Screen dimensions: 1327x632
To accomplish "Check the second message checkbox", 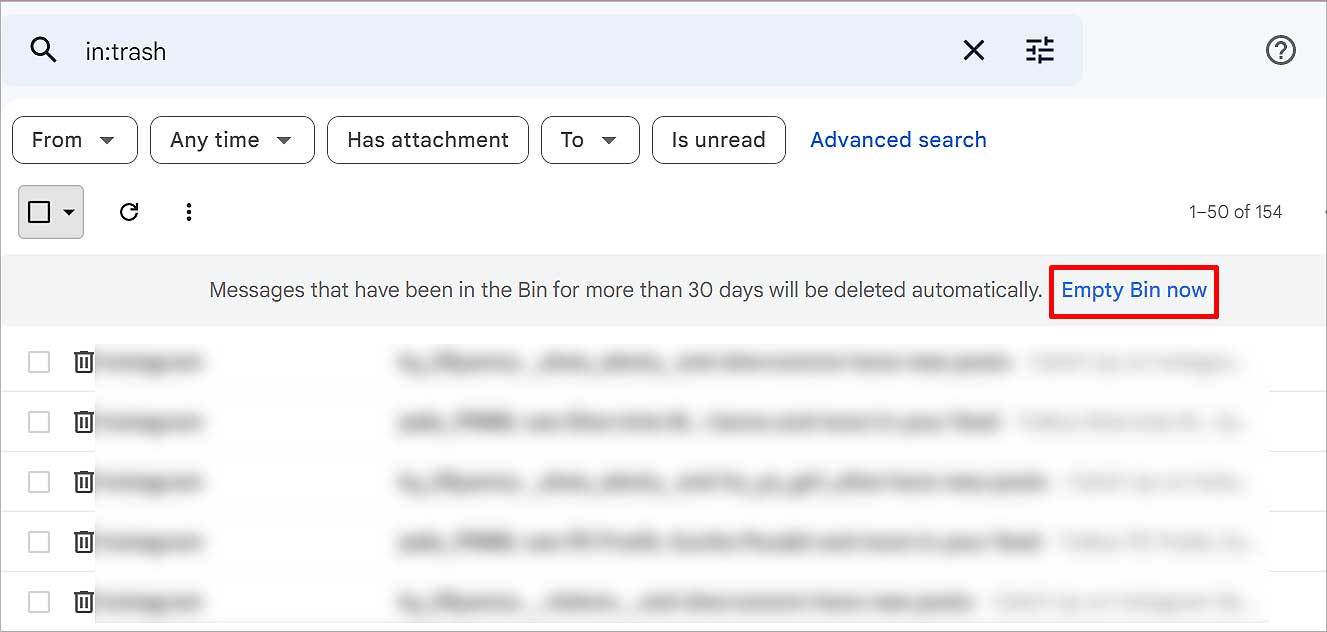I will click(x=38, y=422).
